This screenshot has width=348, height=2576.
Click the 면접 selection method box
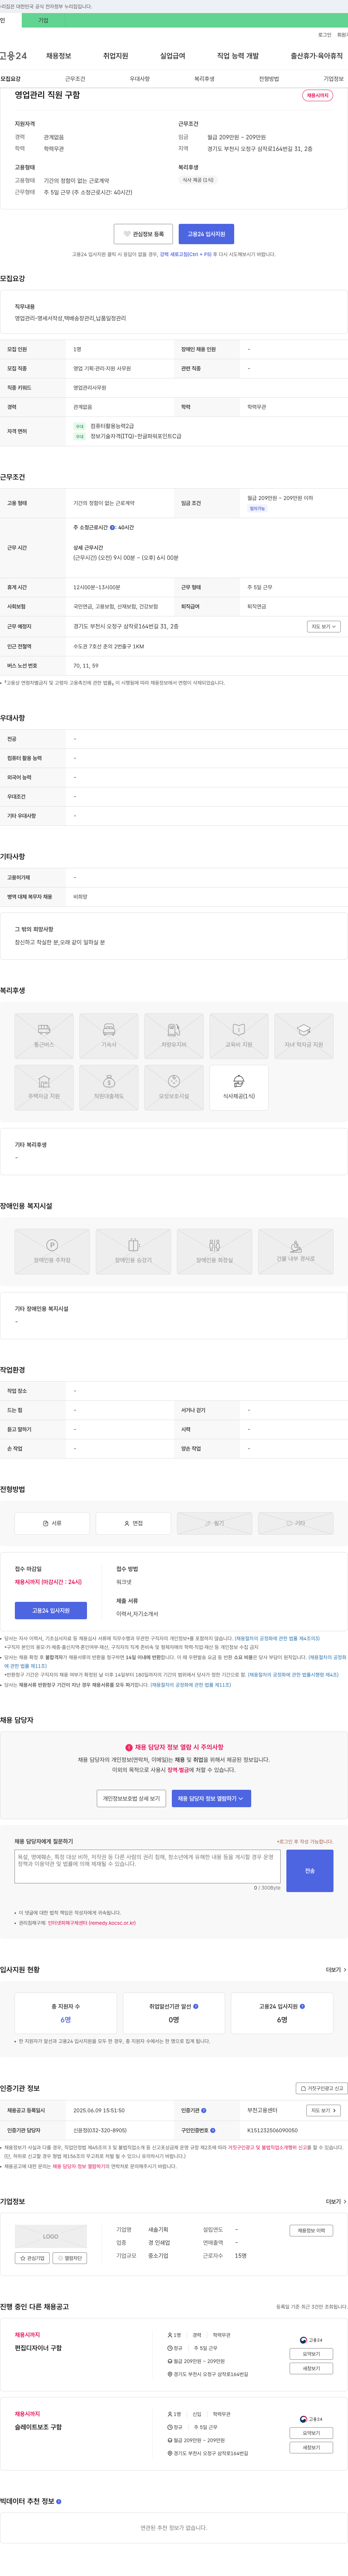[x=133, y=1523]
